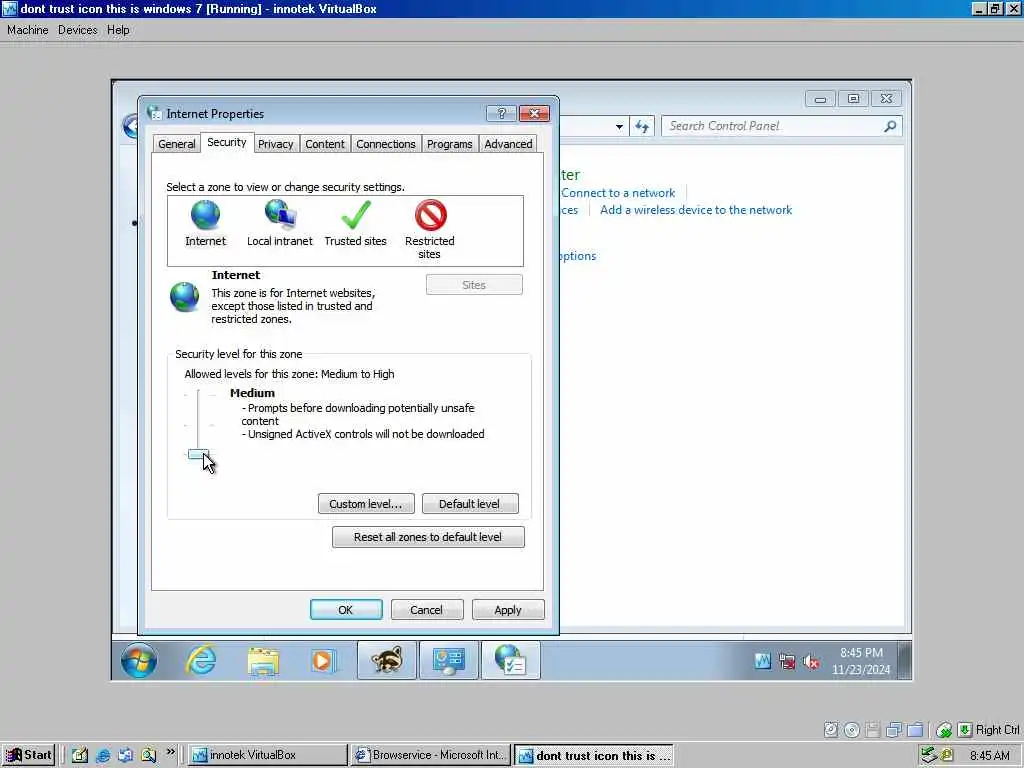Select the Internet zone globe icon
This screenshot has height=768, width=1024.
pyautogui.click(x=205, y=215)
